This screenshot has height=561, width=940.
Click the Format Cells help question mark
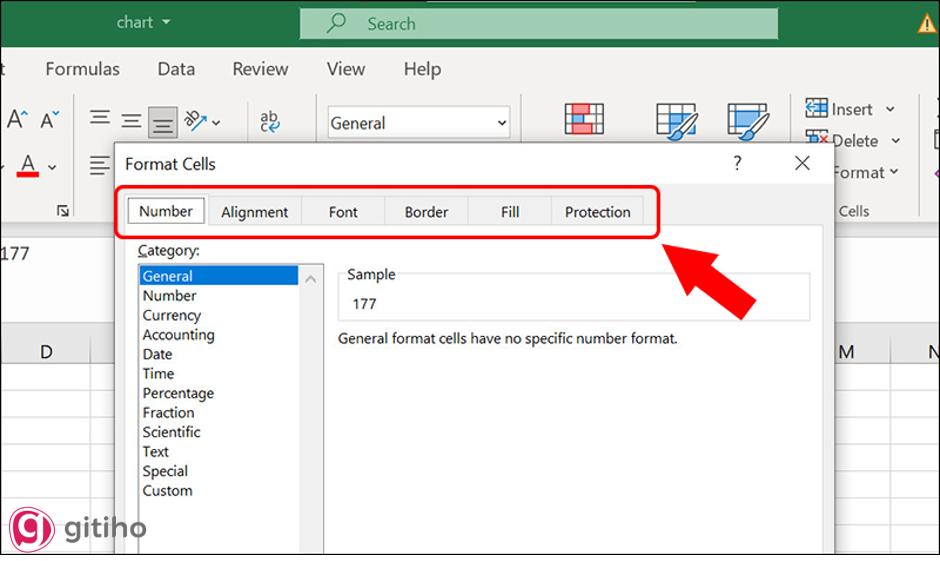click(737, 163)
